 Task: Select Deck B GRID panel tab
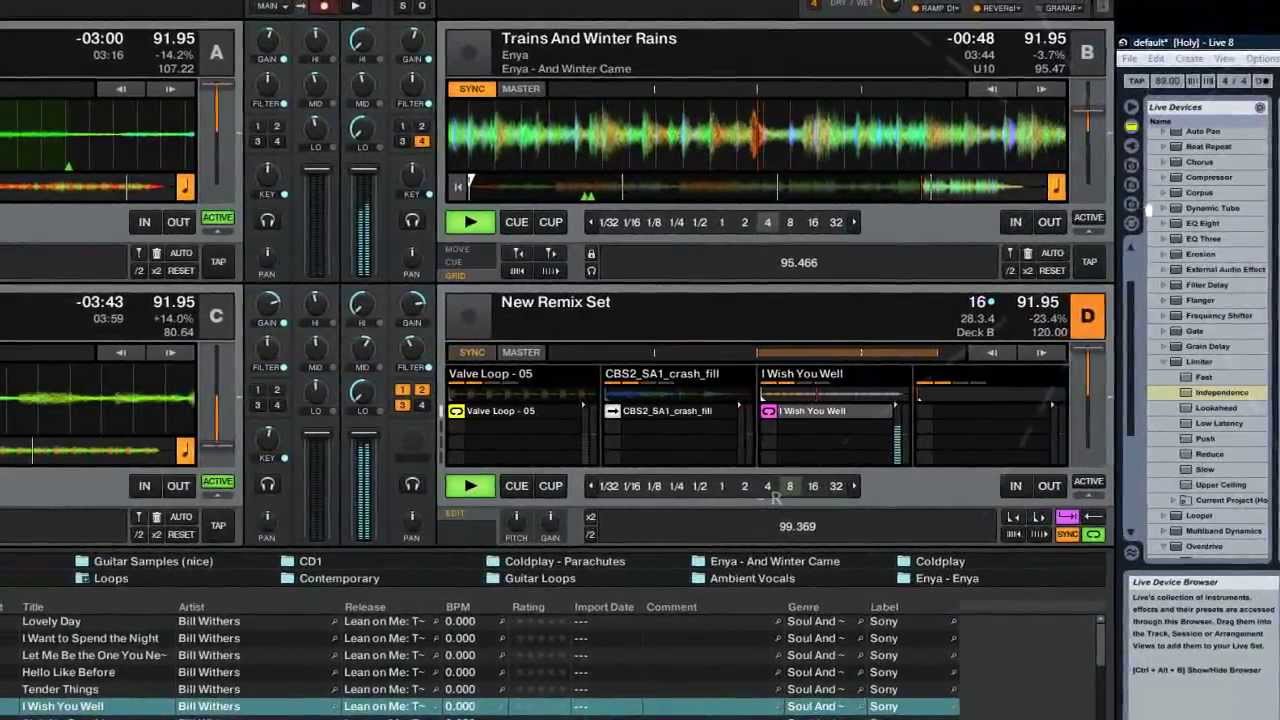[x=456, y=275]
